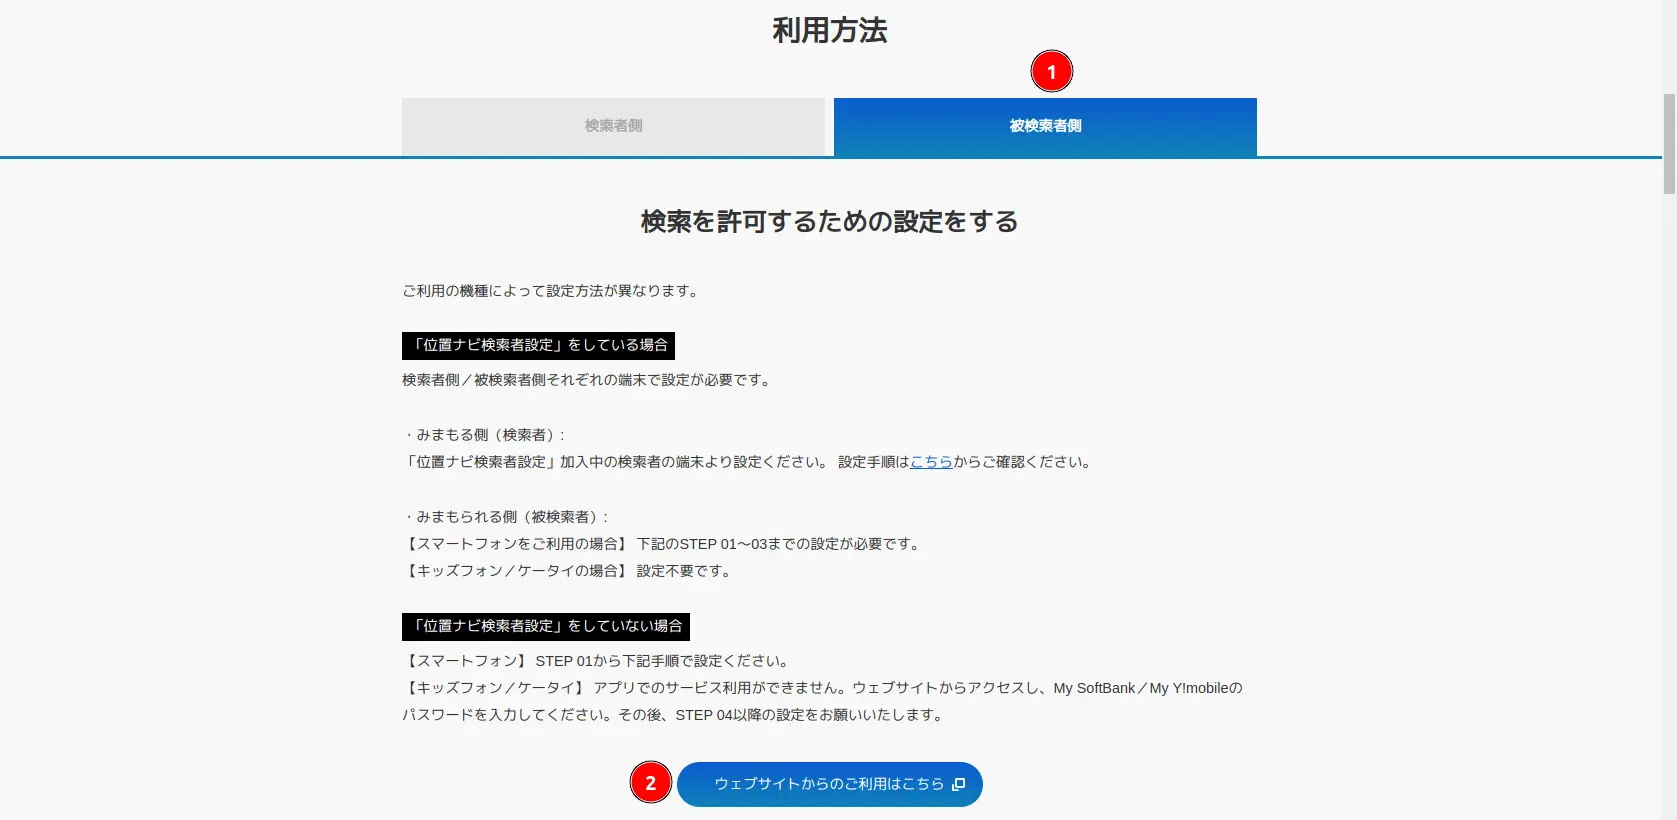
Task: Click line 【キッズフォン／ケータイの場合】 設定不要です。
Action: point(569,571)
